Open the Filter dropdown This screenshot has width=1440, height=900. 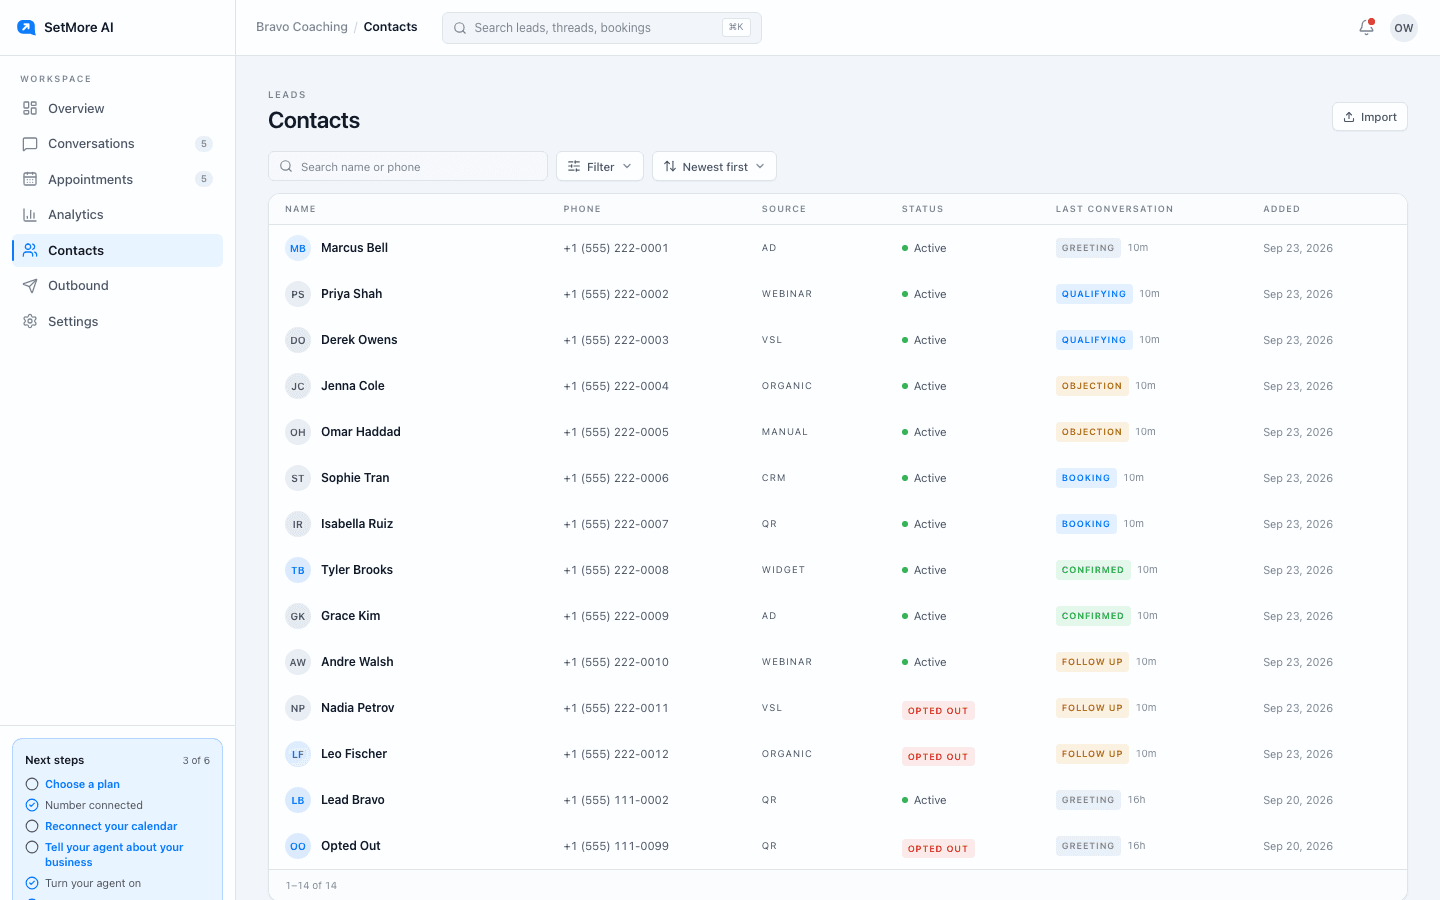[600, 166]
